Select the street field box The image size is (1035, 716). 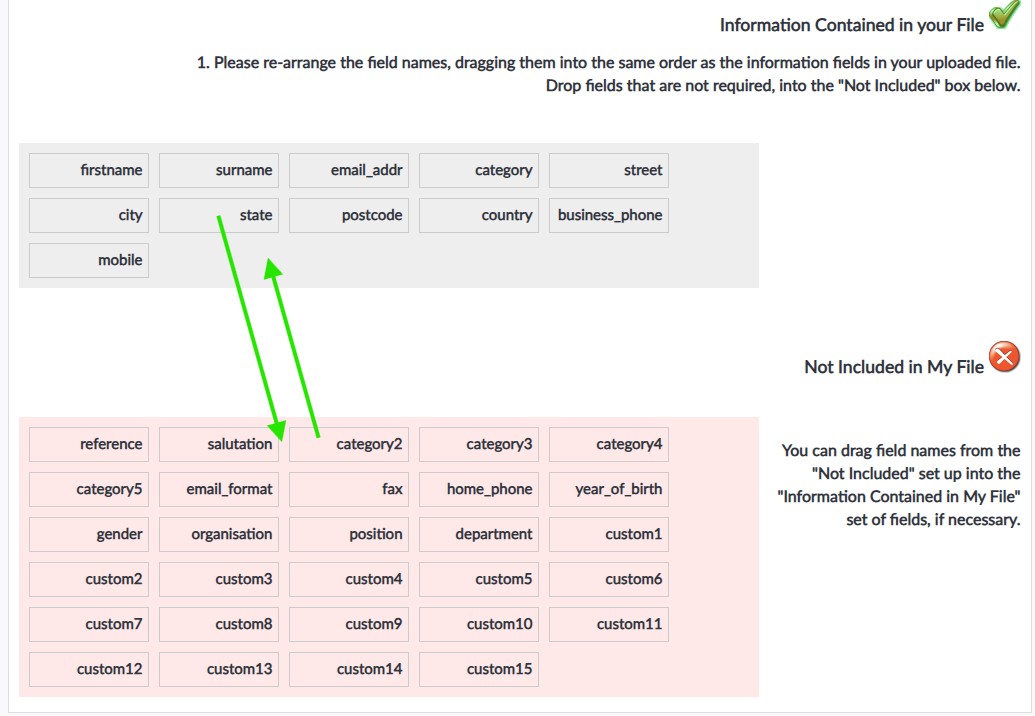tap(609, 170)
